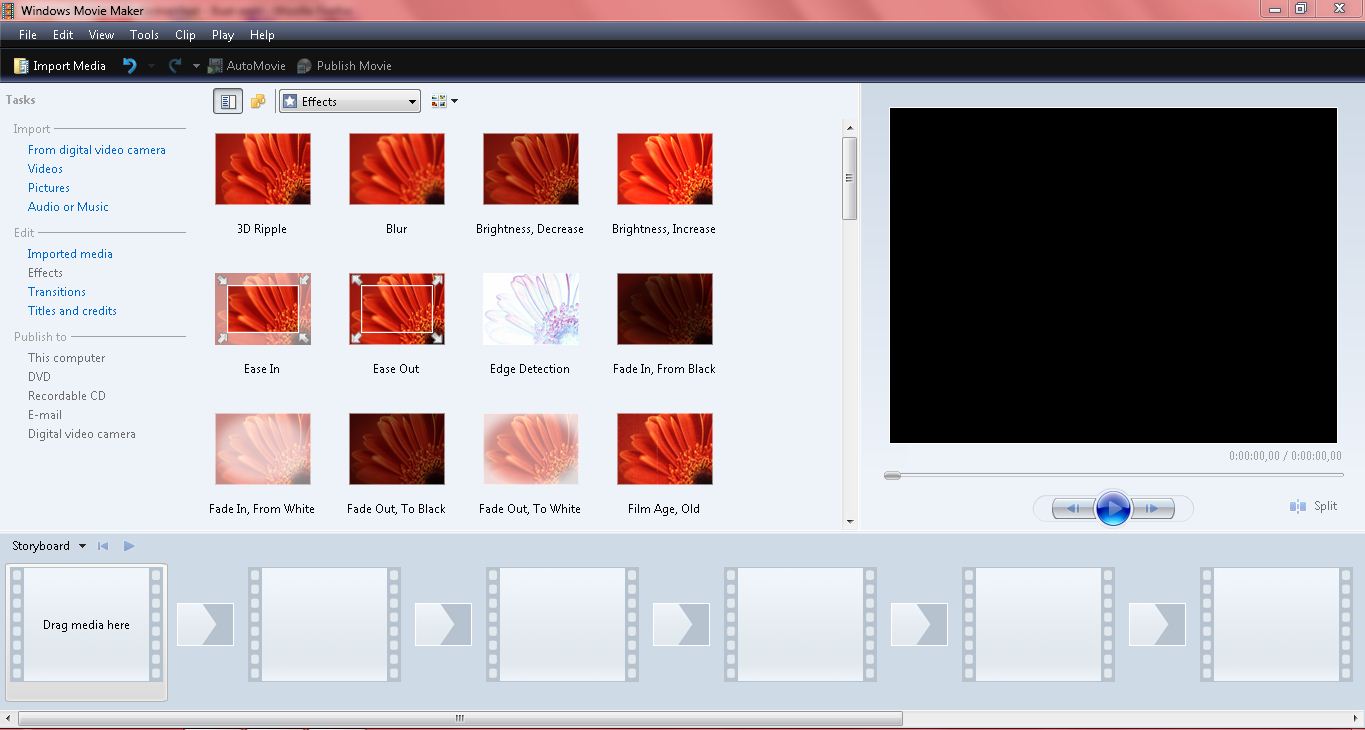Click the up-one-level folder icon
This screenshot has height=730, width=1365.
(x=258, y=100)
